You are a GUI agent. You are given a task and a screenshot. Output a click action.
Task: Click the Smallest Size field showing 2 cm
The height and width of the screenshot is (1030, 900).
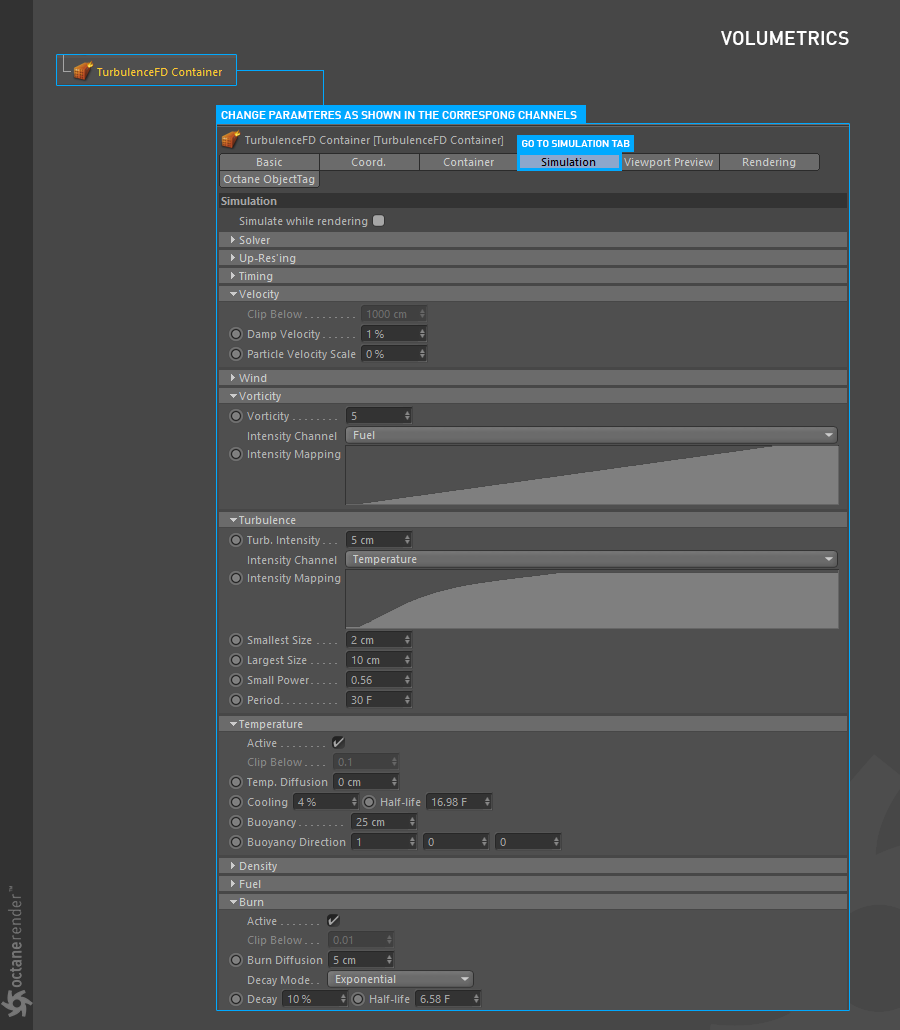(379, 640)
